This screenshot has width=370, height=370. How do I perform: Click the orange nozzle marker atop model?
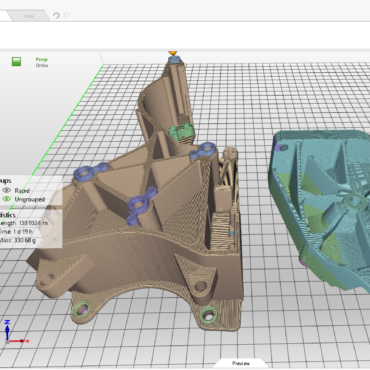(172, 53)
